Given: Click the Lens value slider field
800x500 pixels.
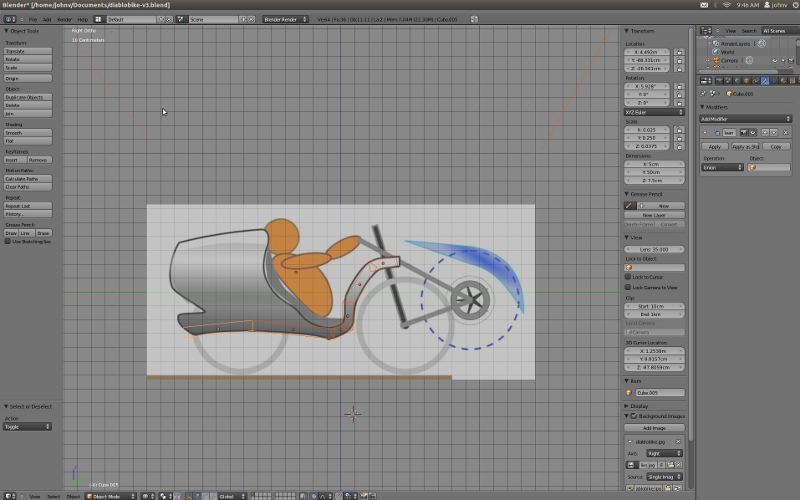Looking at the screenshot, I should coord(655,248).
